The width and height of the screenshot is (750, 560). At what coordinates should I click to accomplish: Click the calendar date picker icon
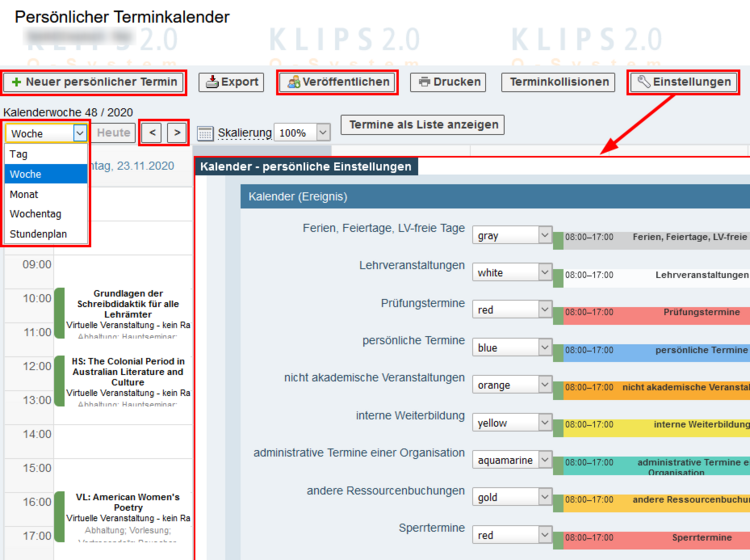(x=205, y=133)
